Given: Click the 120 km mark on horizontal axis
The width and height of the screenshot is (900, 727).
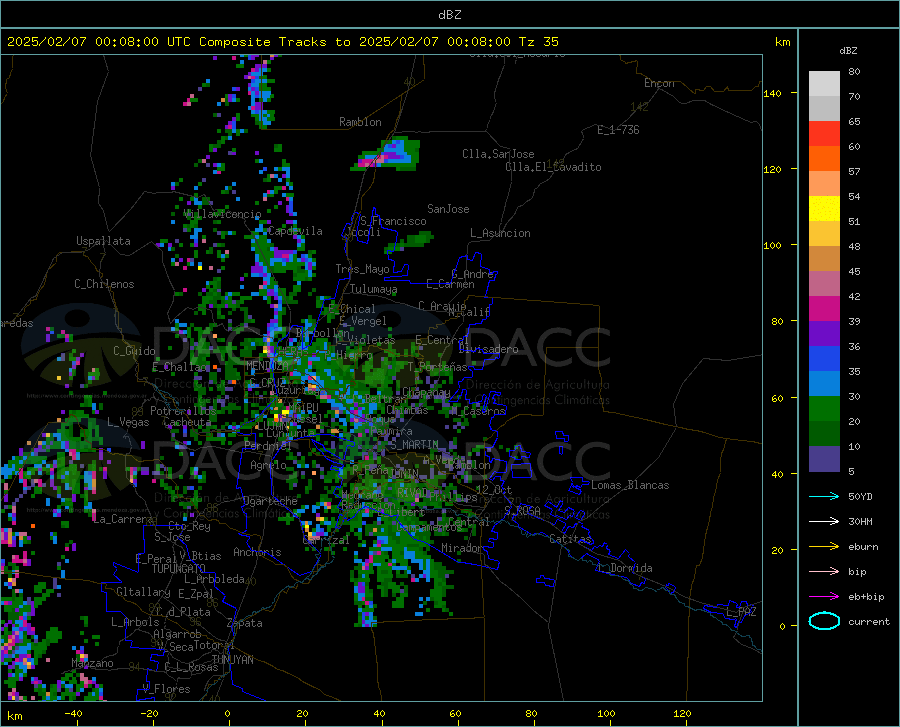Looking at the screenshot, I should pos(682,713).
